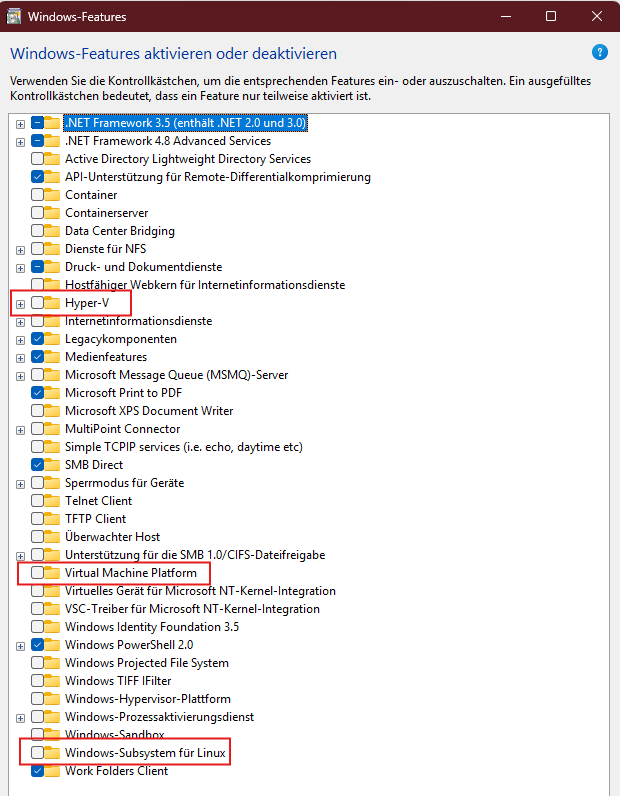The width and height of the screenshot is (620, 796).
Task: Uncheck SMB Direct feature
Action: 37,465
